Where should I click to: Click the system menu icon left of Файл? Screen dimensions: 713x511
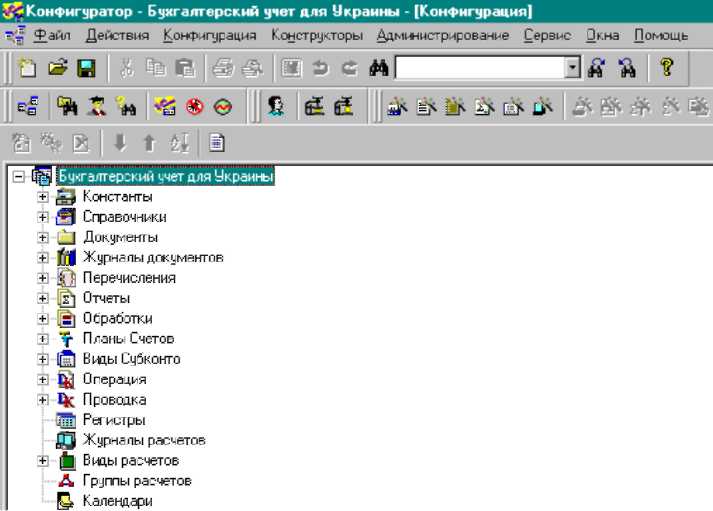(15, 35)
